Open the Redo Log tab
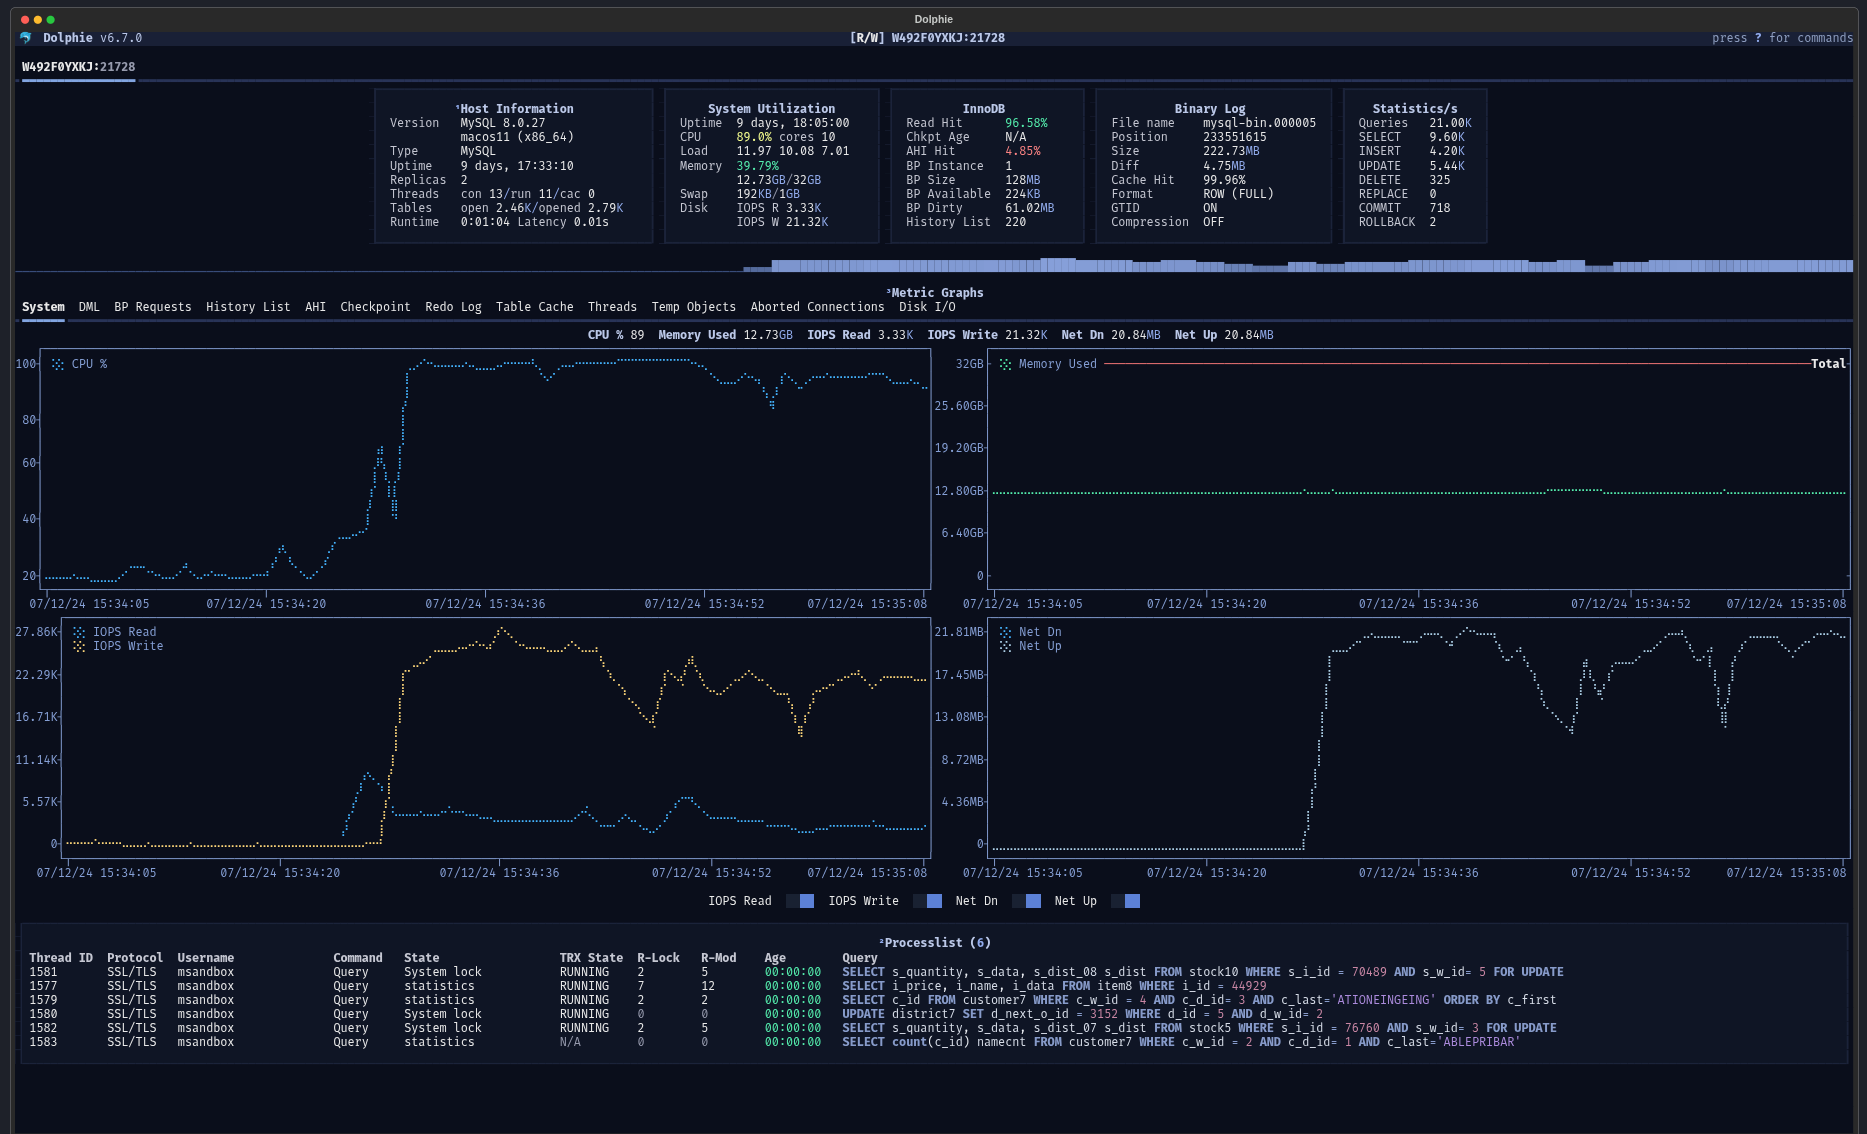The height and width of the screenshot is (1134, 1867). 453,307
